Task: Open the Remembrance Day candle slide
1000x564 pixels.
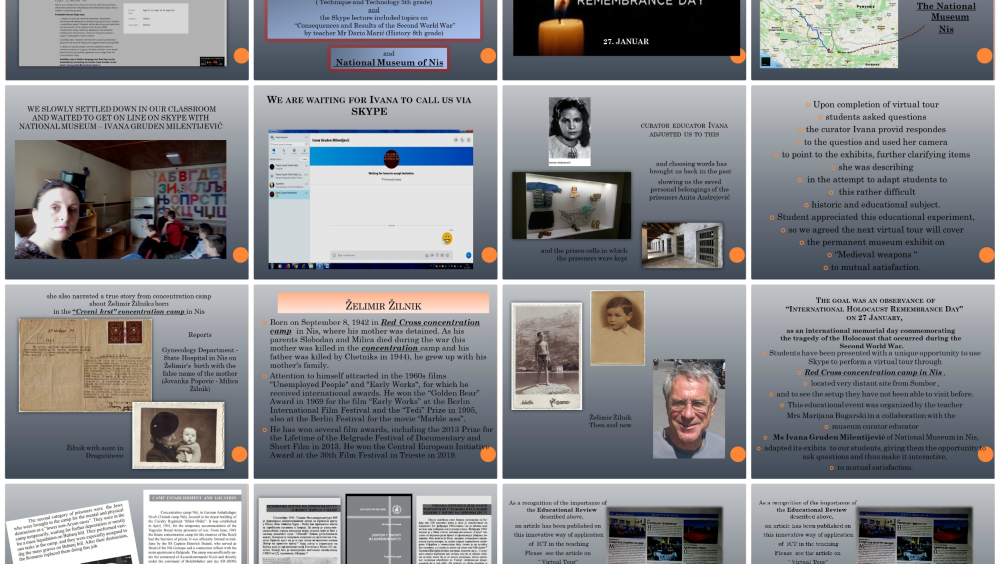Action: click(624, 40)
